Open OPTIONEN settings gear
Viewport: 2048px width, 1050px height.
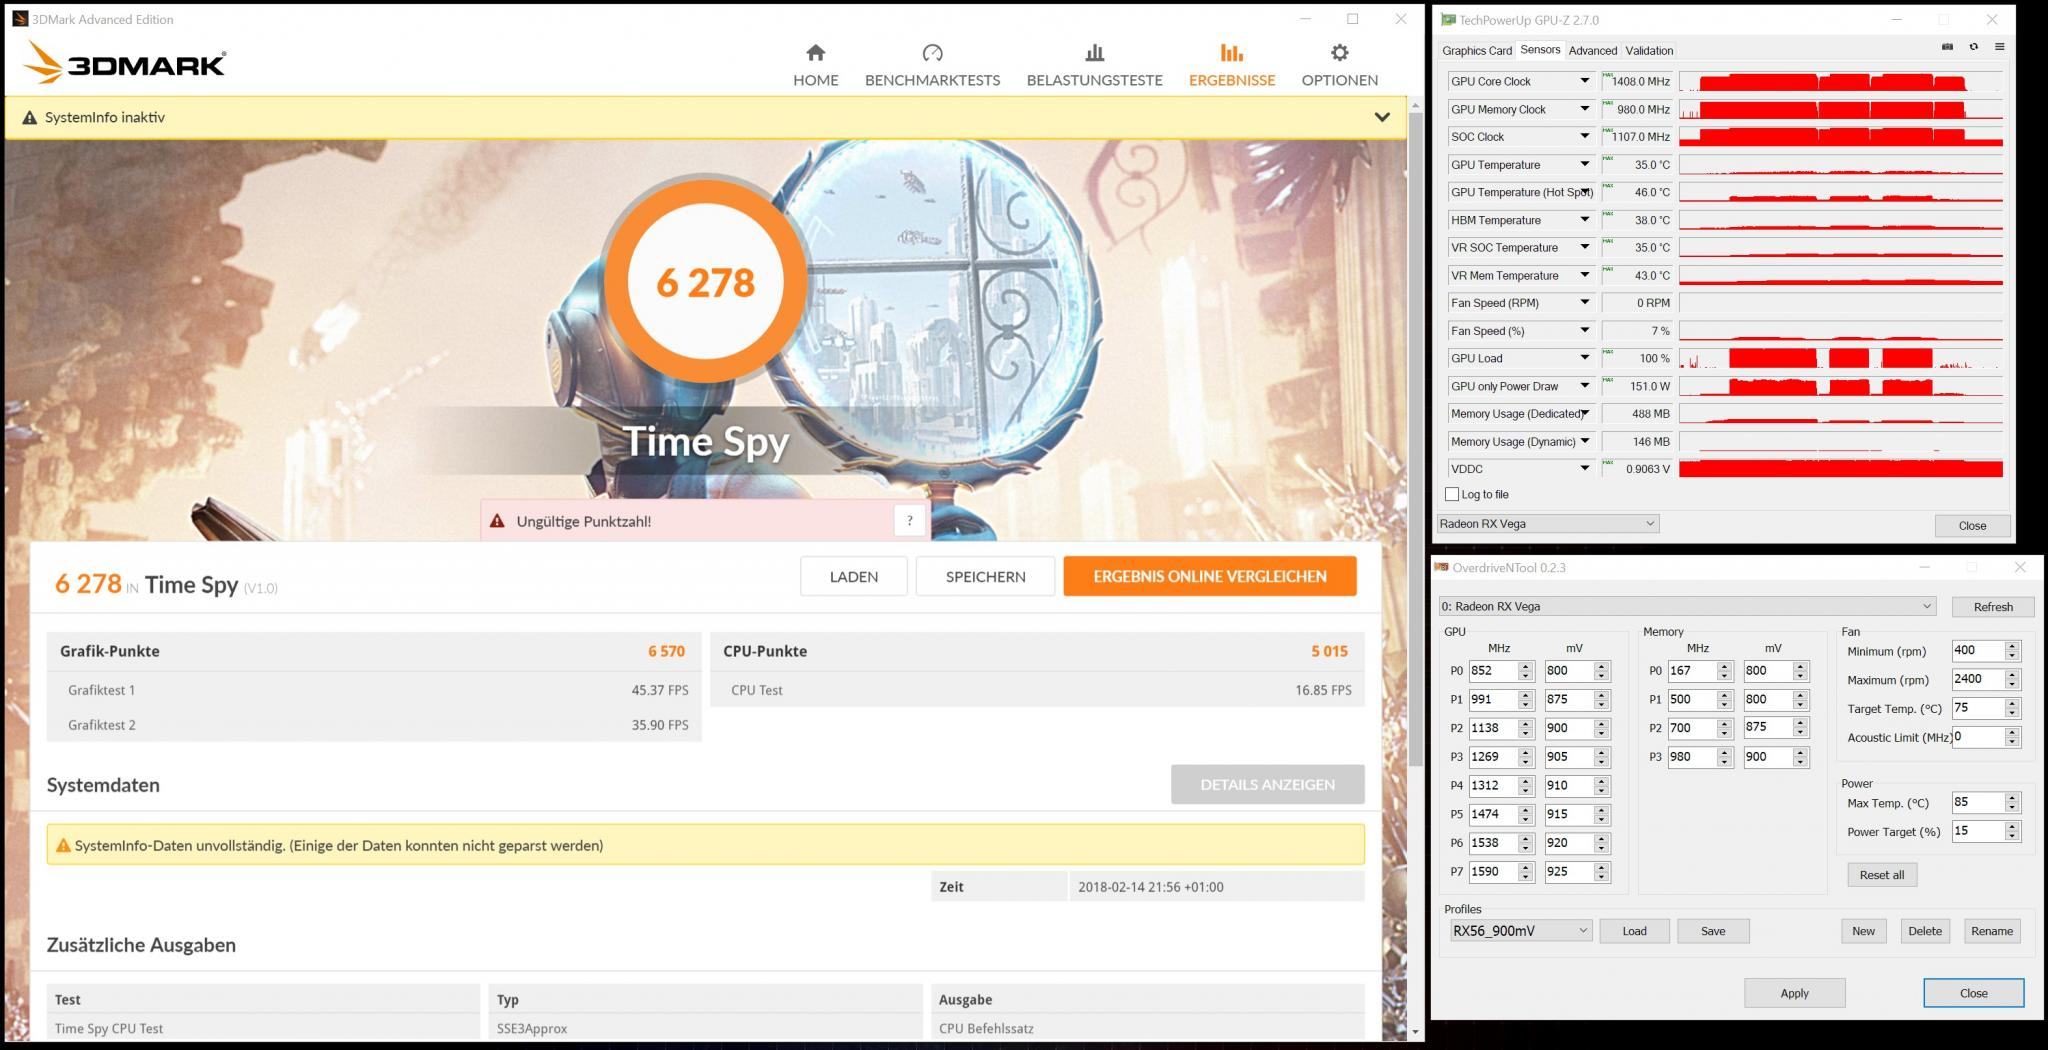(1339, 53)
